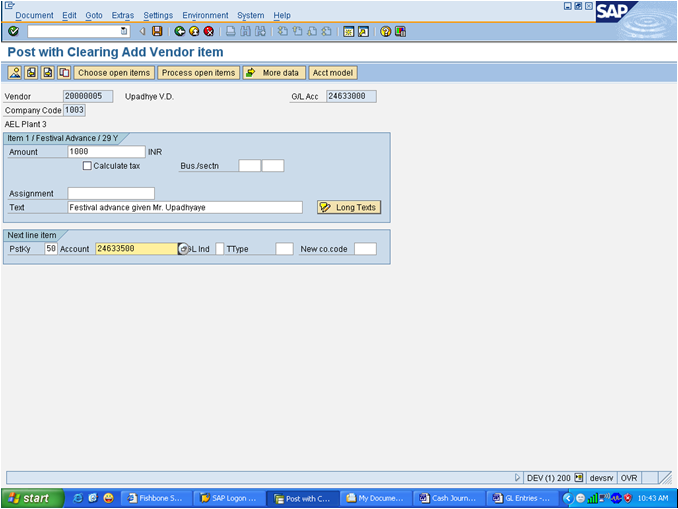
Task: Click the OVR status bar entry
Action: 629,478
